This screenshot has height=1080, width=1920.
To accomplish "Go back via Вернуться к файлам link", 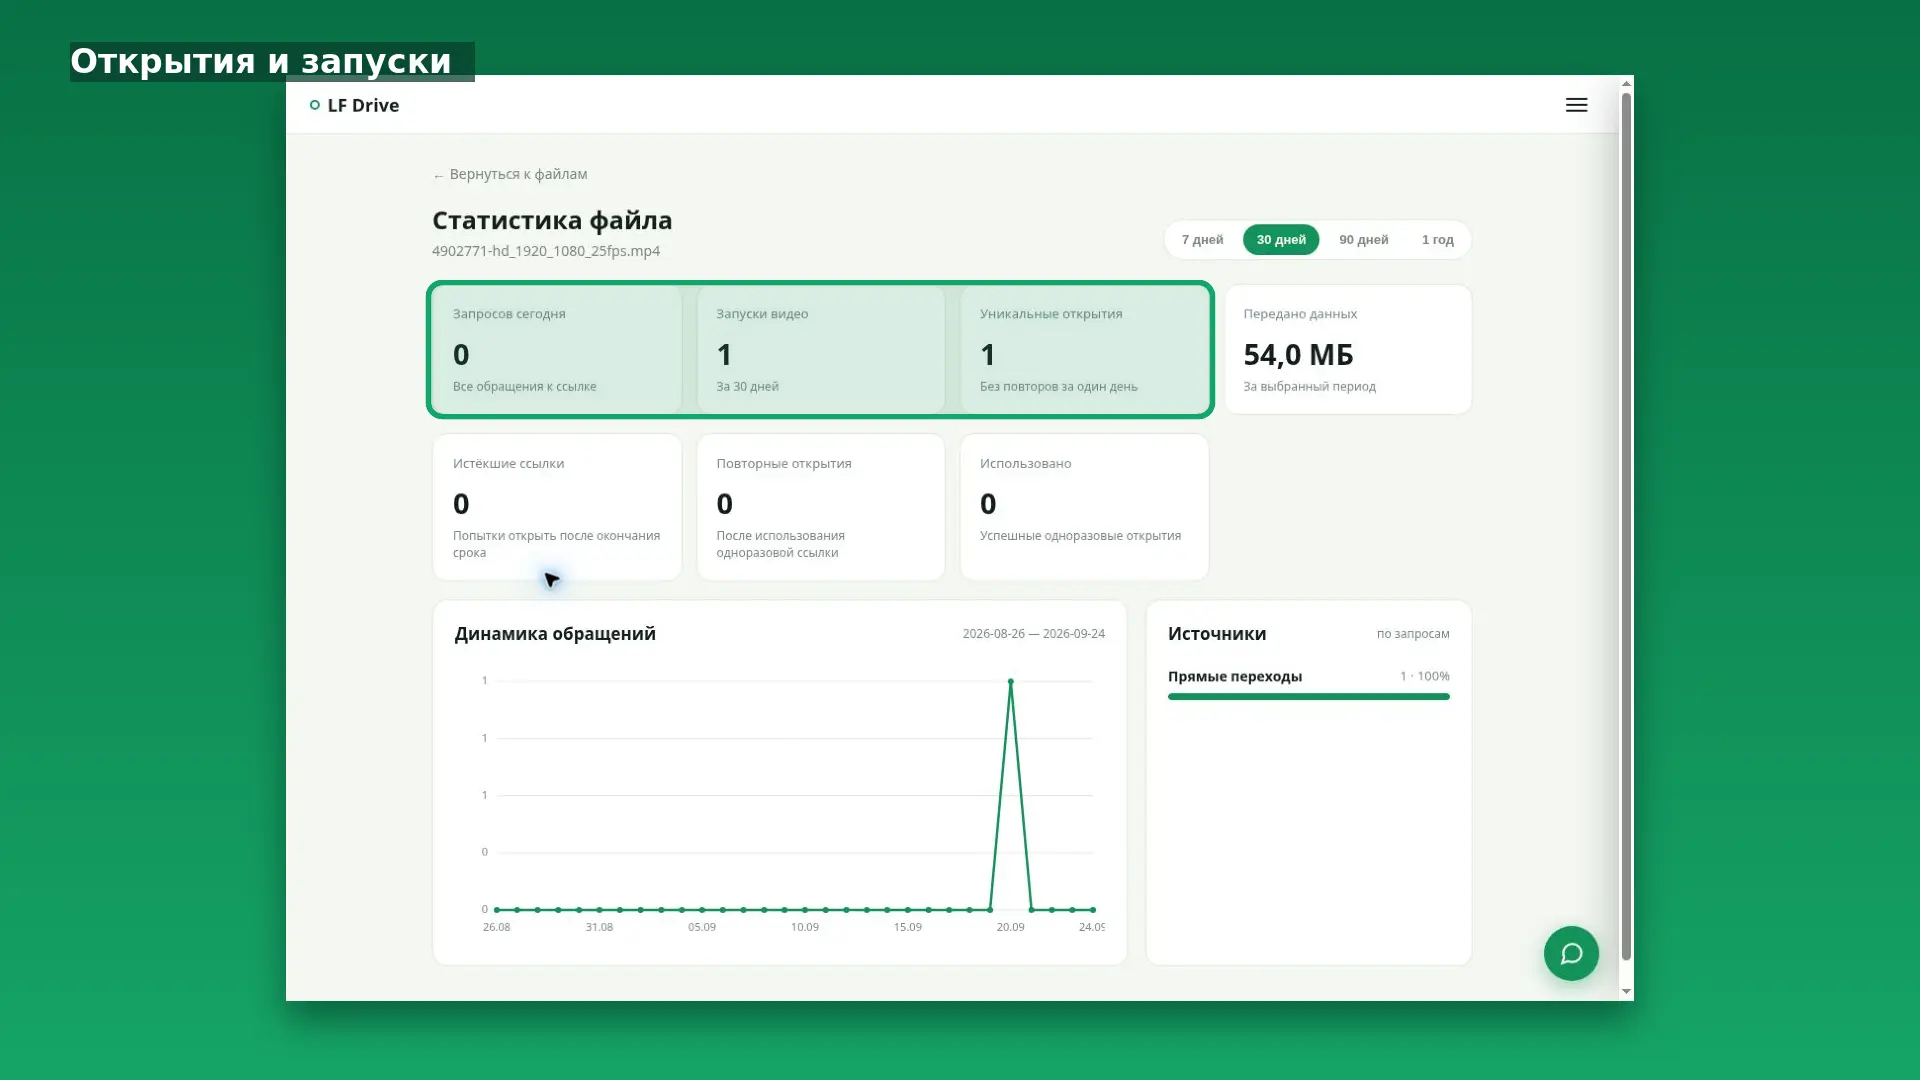I will pyautogui.click(x=510, y=174).
